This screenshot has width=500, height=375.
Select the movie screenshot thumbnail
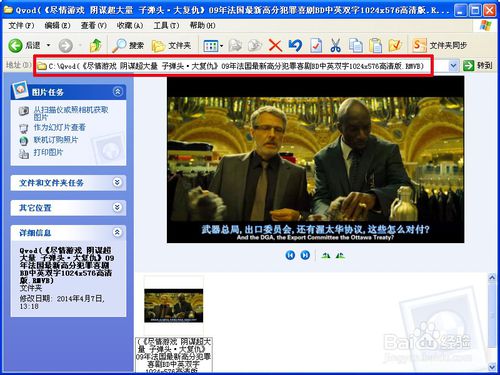[x=173, y=305]
